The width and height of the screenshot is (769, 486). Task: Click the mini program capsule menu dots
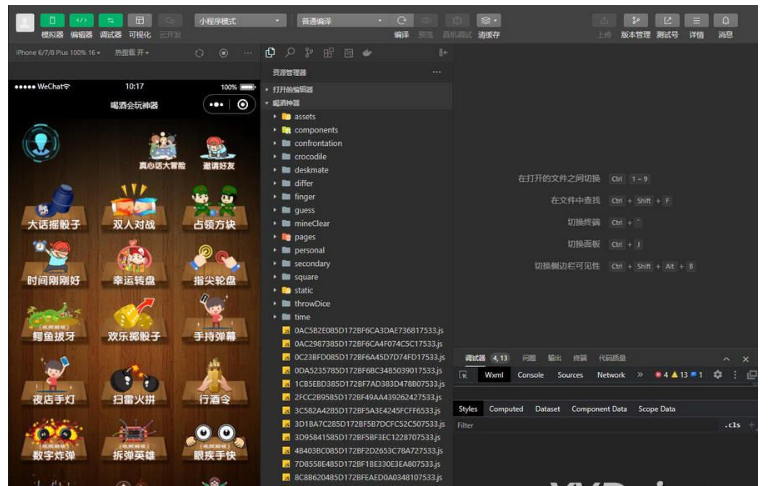click(217, 105)
